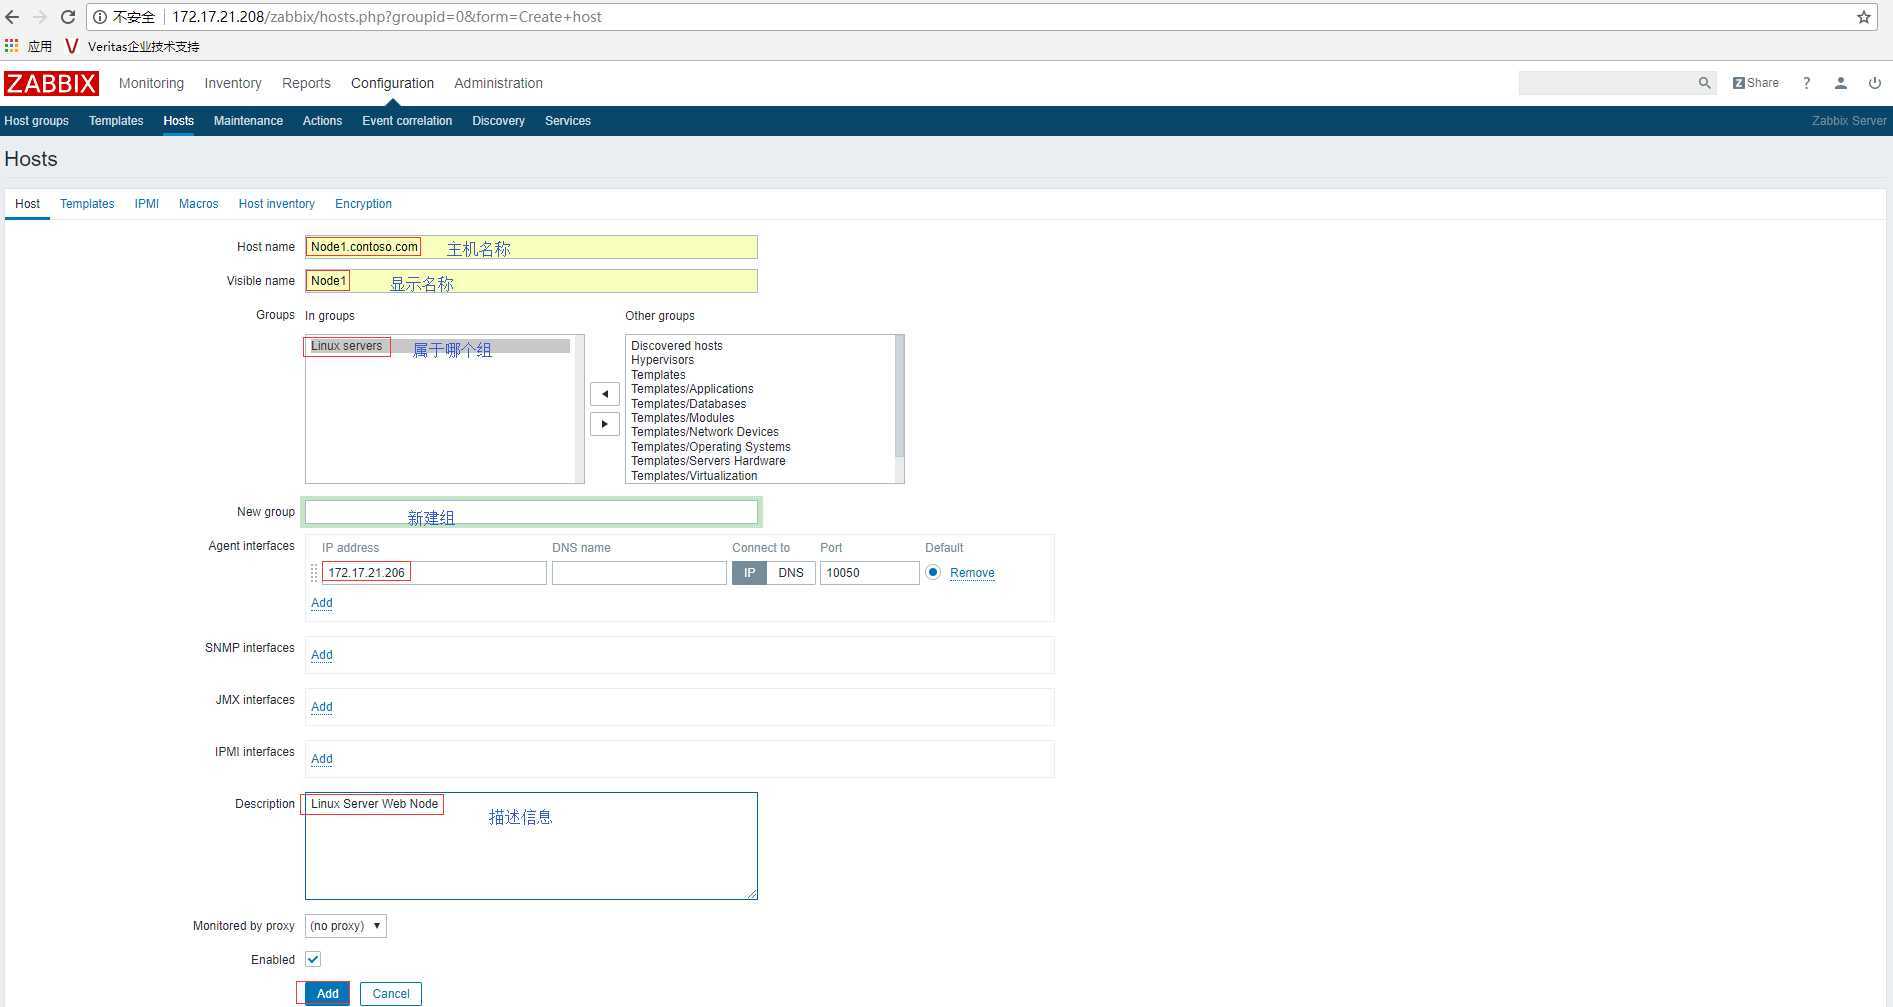Open the user profile icon
Screen dimensions: 1893x1007
1840,83
